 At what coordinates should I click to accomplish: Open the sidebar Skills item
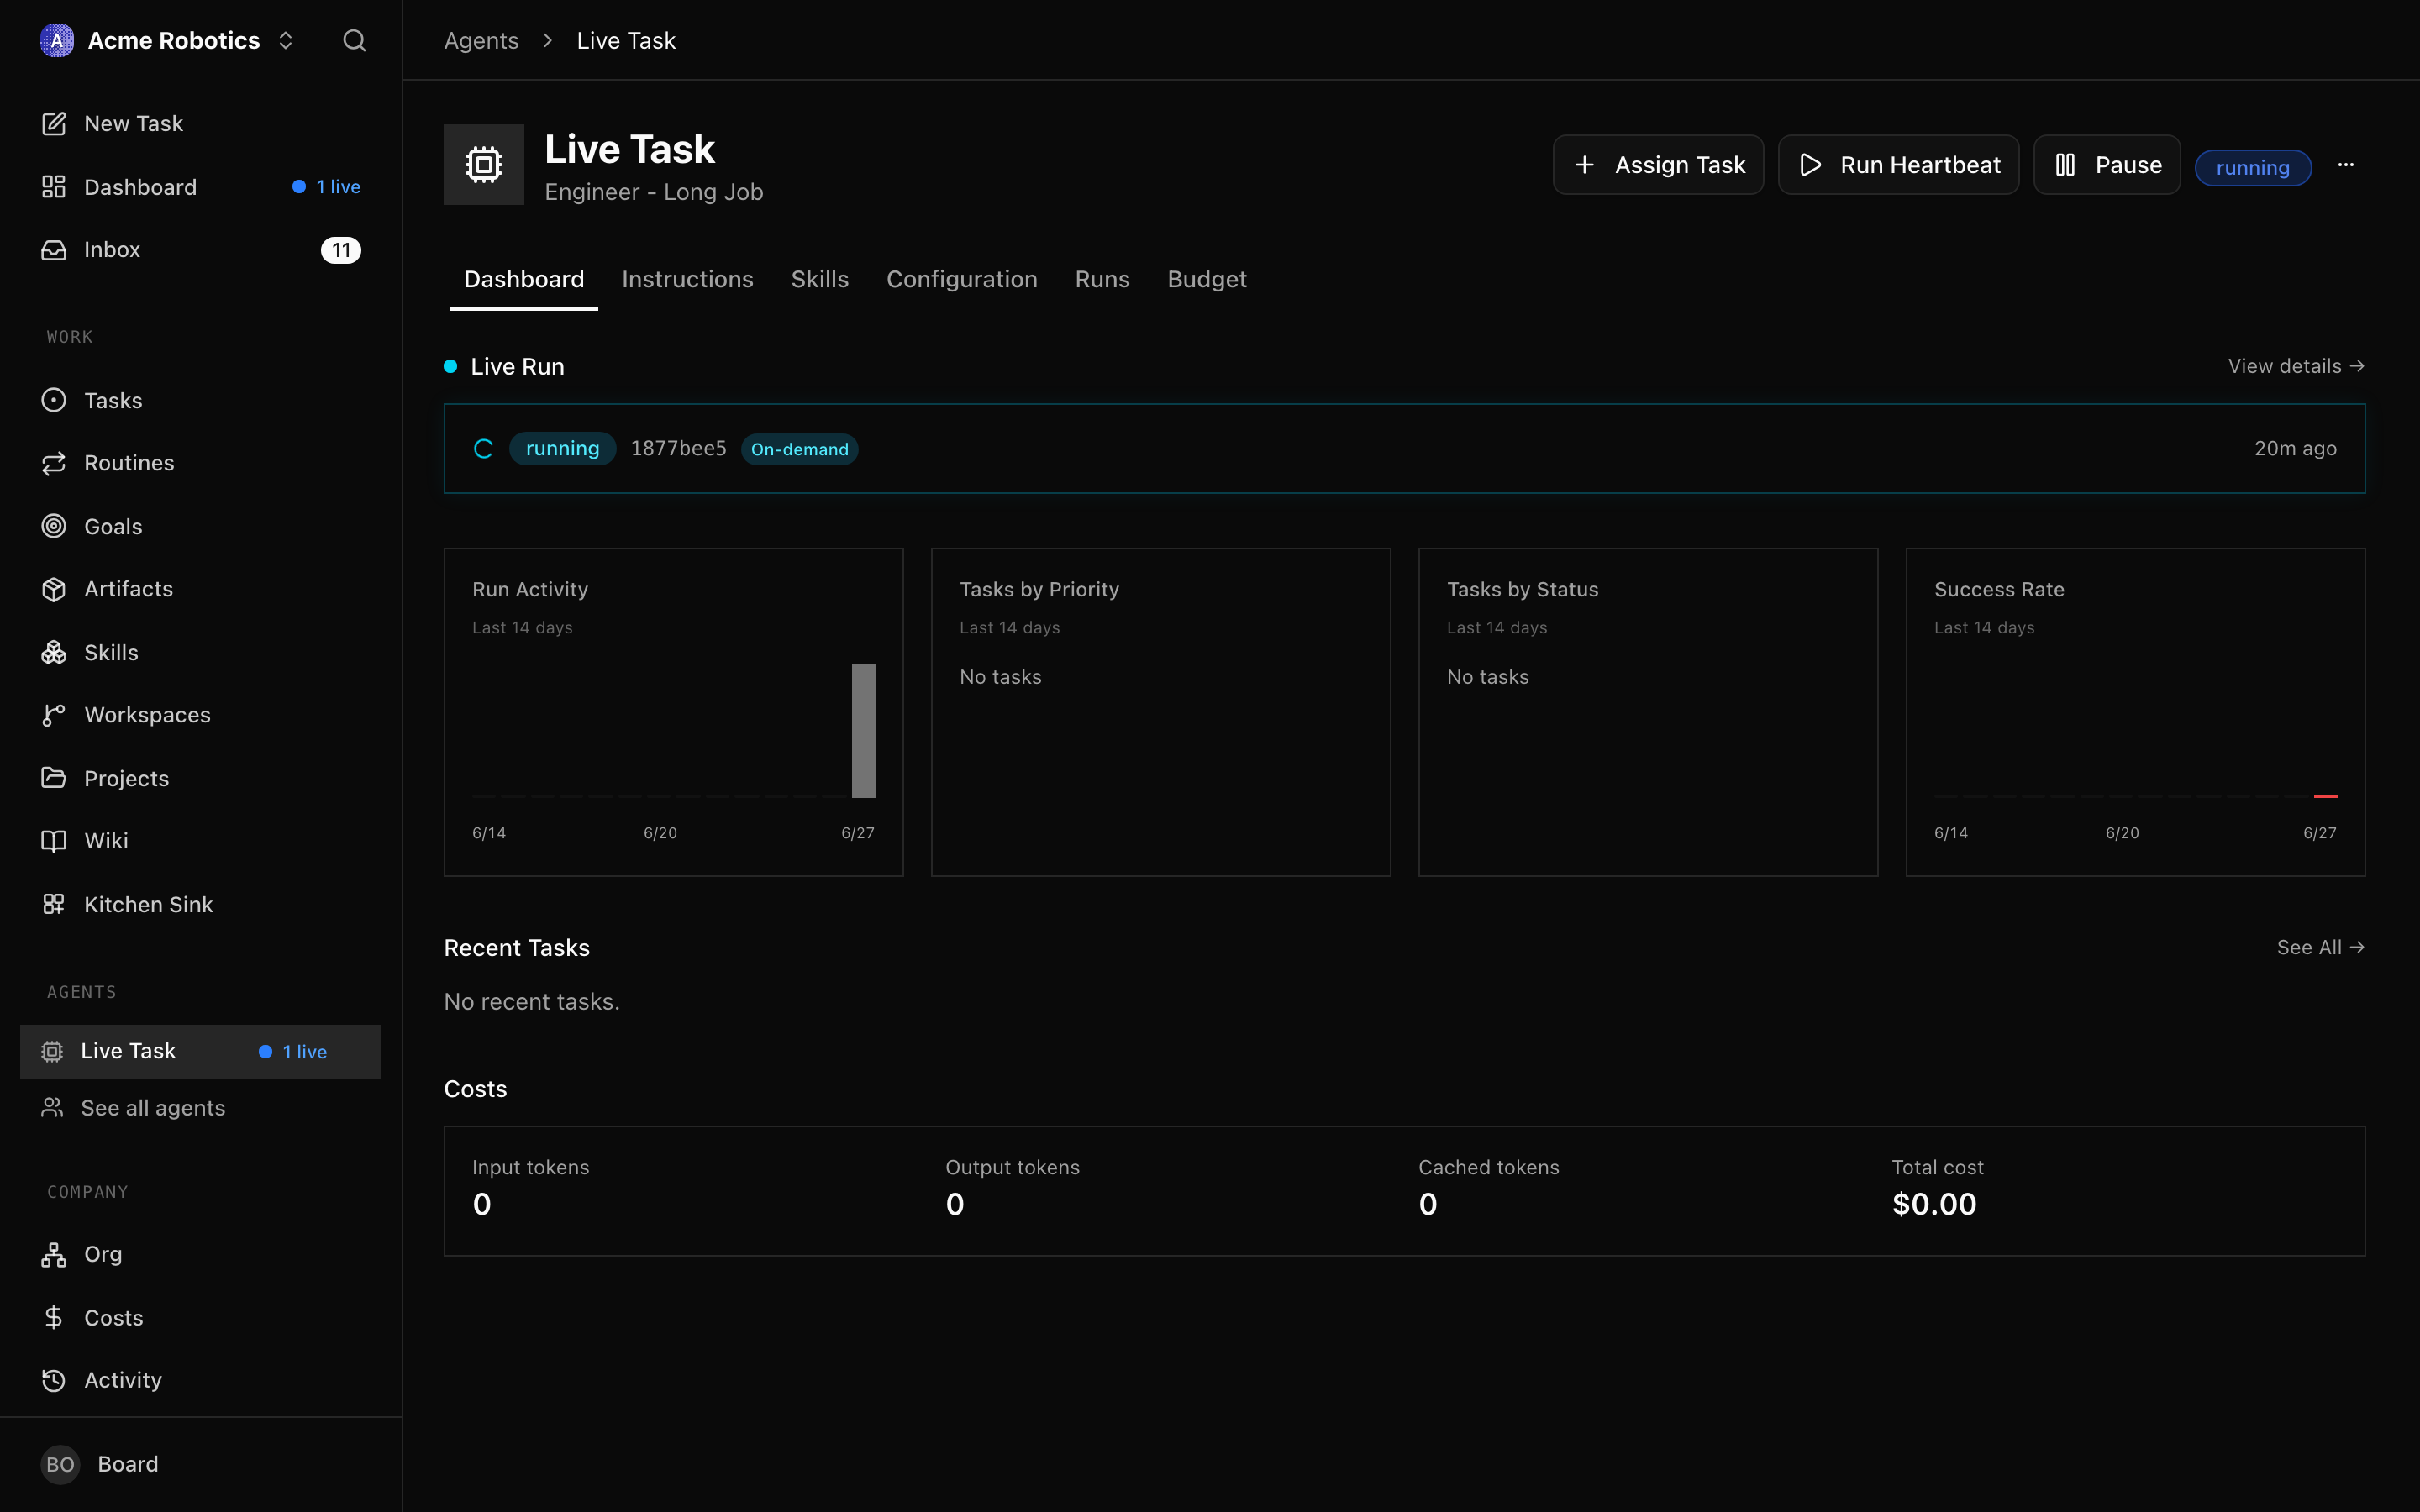click(200, 652)
